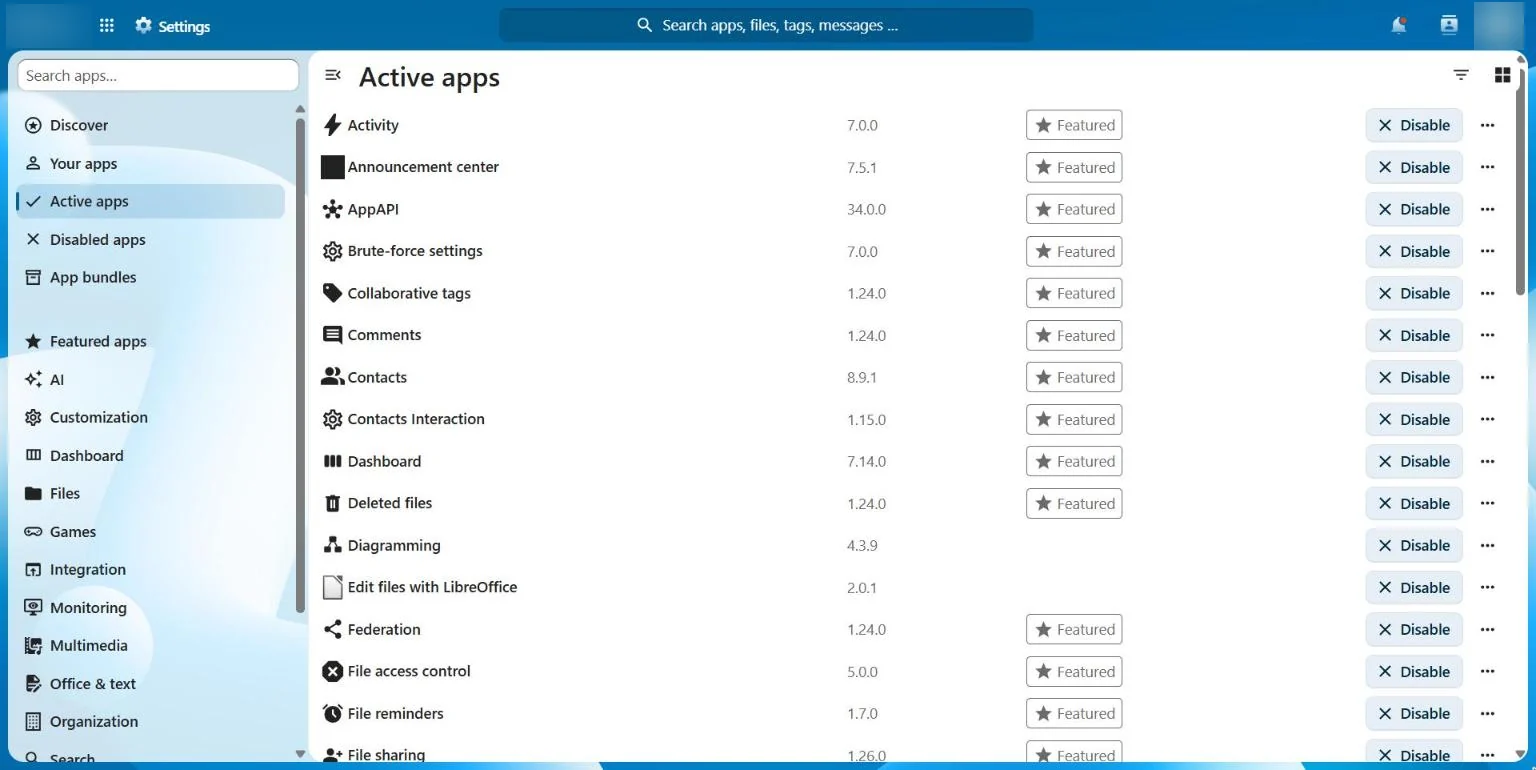Click the Diagramming app icon
The image size is (1536, 770).
(333, 545)
